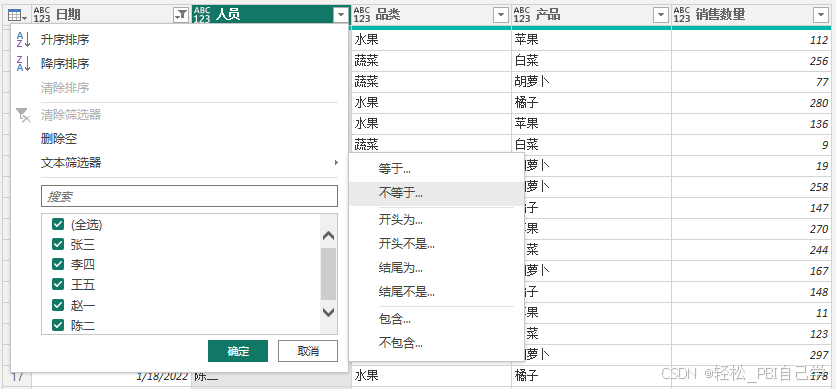Click the 苹果 cell beside 112
836x389 pixels.
[x=591, y=40]
